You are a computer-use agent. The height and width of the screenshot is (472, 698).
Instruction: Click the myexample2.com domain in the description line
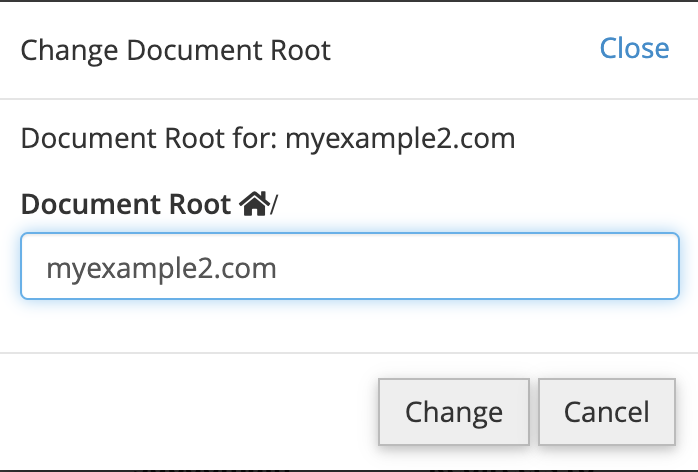click(400, 137)
